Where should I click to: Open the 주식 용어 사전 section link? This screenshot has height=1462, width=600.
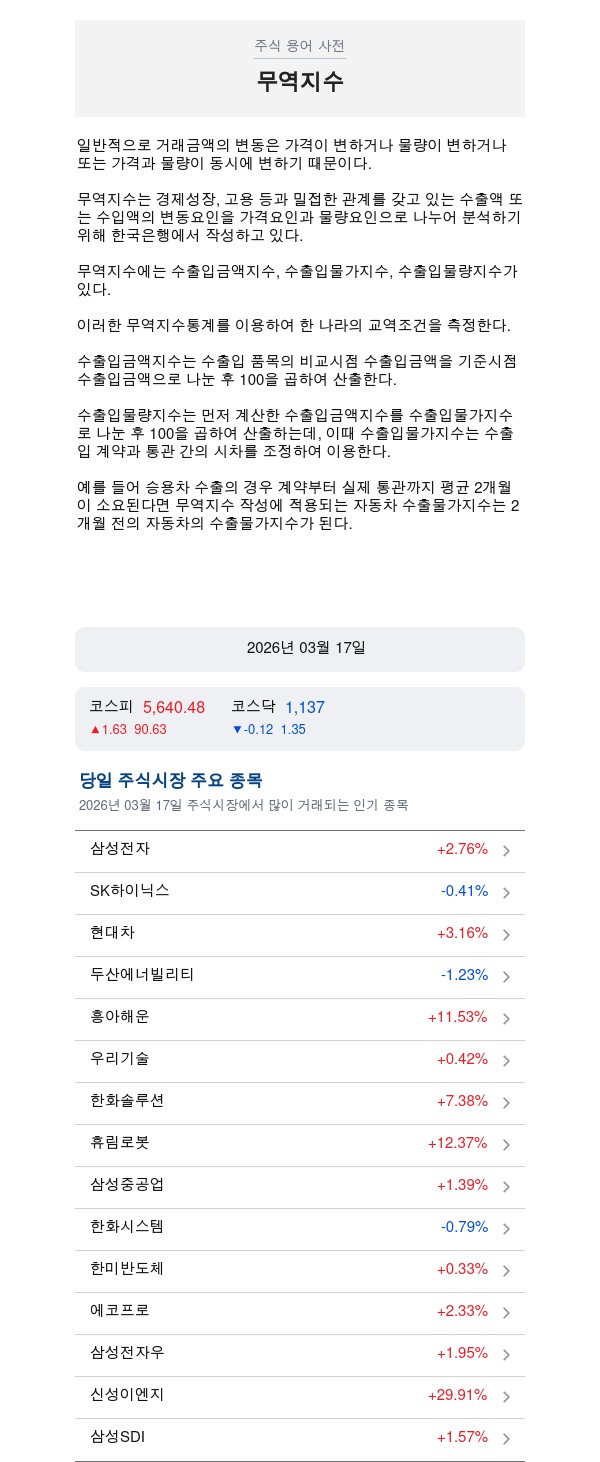pyautogui.click(x=299, y=46)
